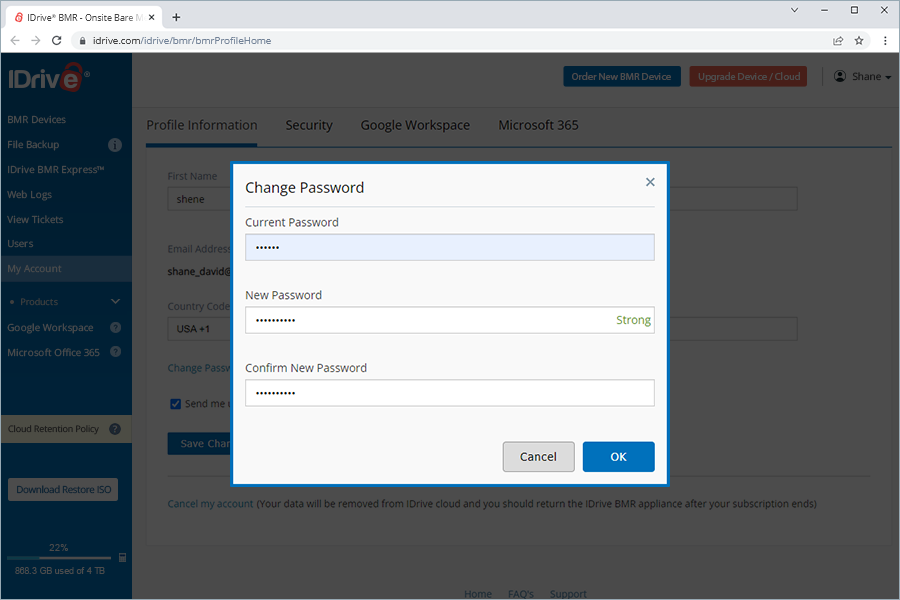Image resolution: width=900 pixels, height=600 pixels.
Task: Open Google Workspace help icon
Action: 115,327
